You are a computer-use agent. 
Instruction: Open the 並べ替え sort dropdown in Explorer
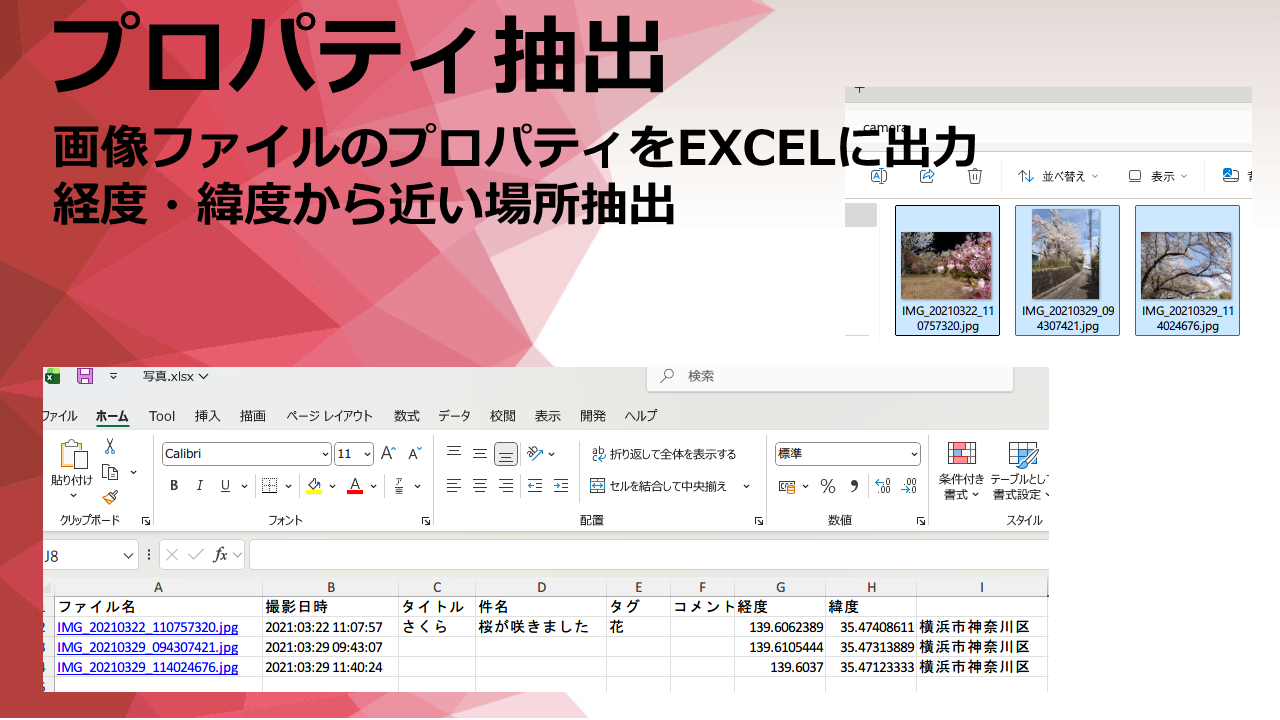click(x=1058, y=176)
